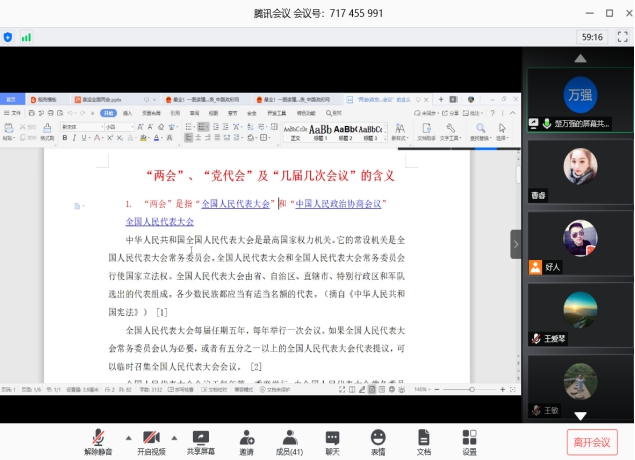The image size is (635, 460).
Task: Turn on camera with 开启视频
Action: [x=151, y=441]
